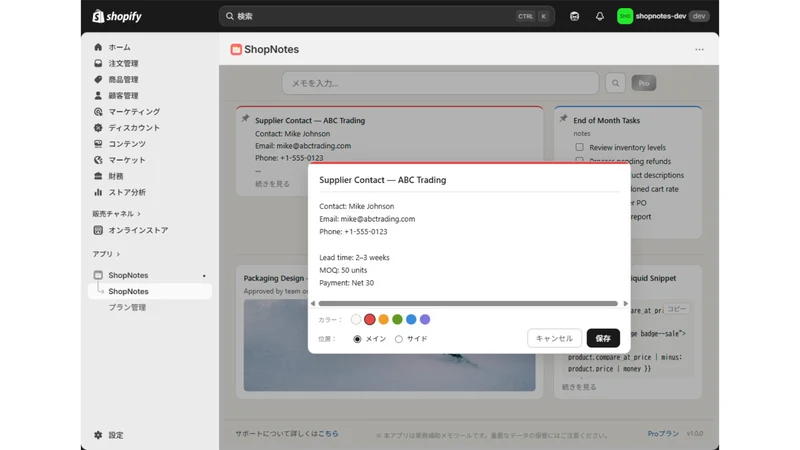Expand the アプリ apps section

pyautogui.click(x=106, y=254)
